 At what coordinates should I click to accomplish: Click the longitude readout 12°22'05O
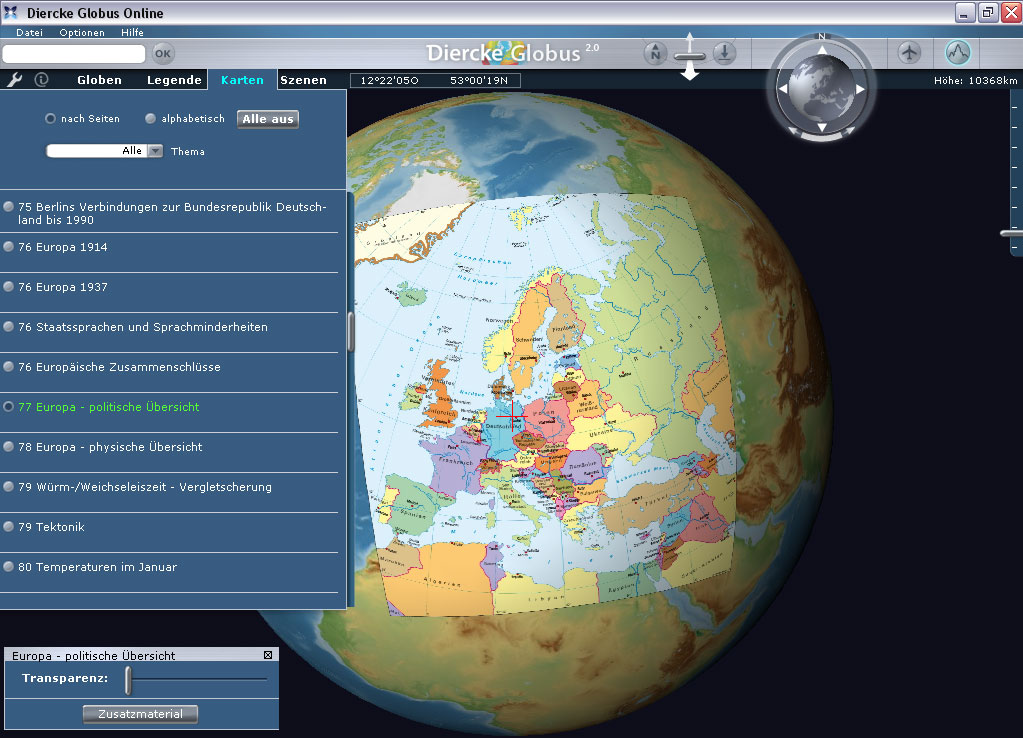[x=389, y=80]
